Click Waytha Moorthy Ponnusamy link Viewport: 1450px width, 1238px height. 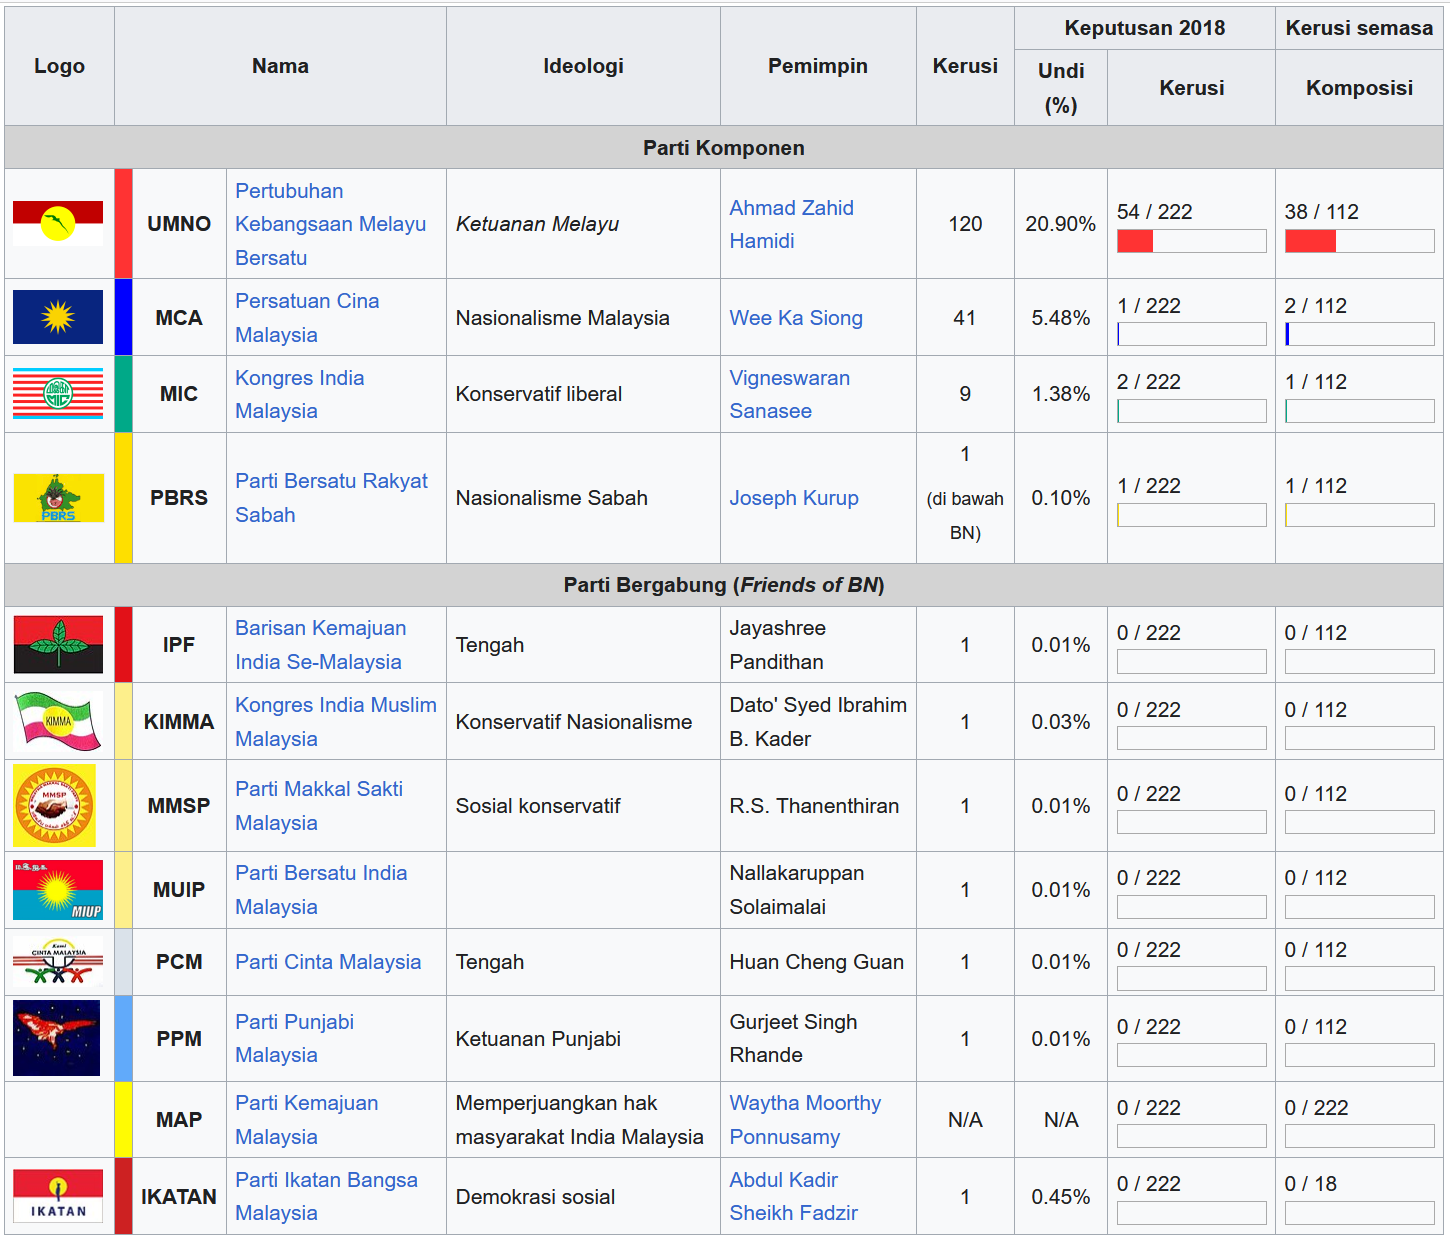click(x=805, y=1120)
